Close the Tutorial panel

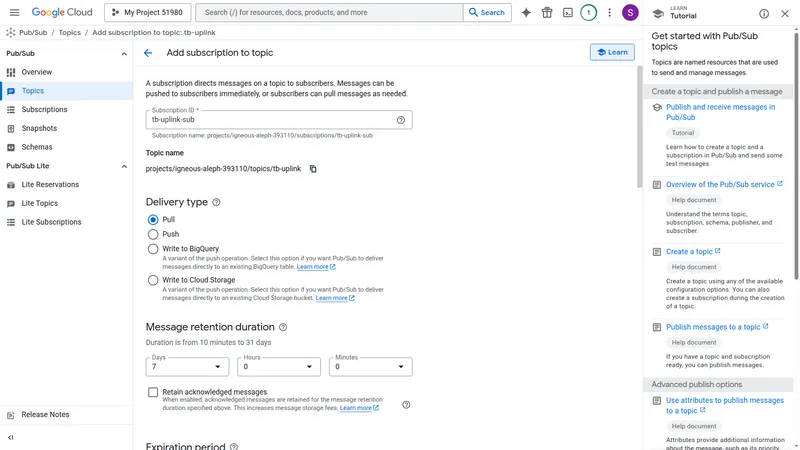click(x=785, y=14)
